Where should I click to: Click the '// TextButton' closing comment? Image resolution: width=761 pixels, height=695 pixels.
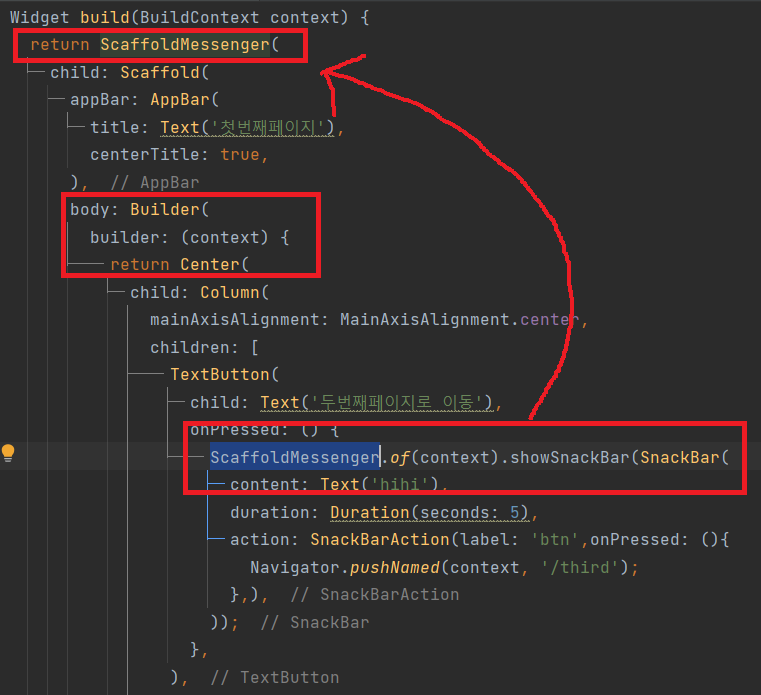coord(275,677)
